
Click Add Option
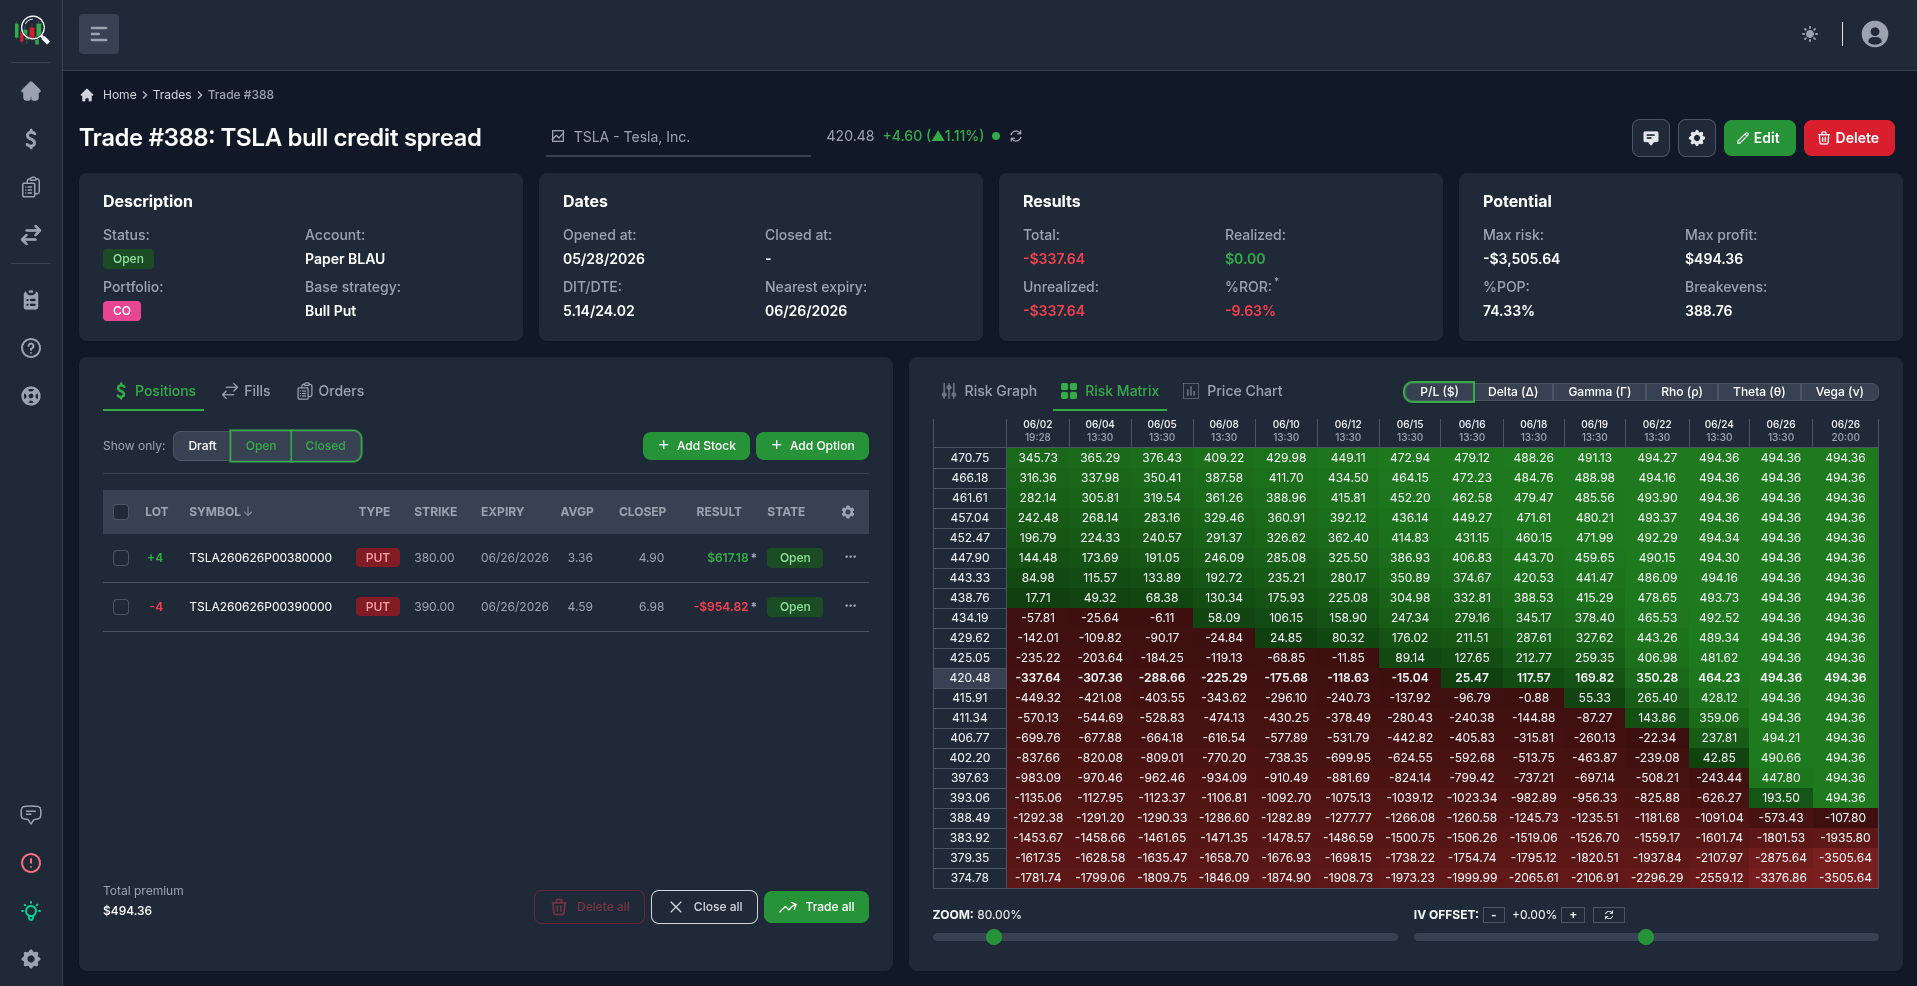[x=812, y=446]
